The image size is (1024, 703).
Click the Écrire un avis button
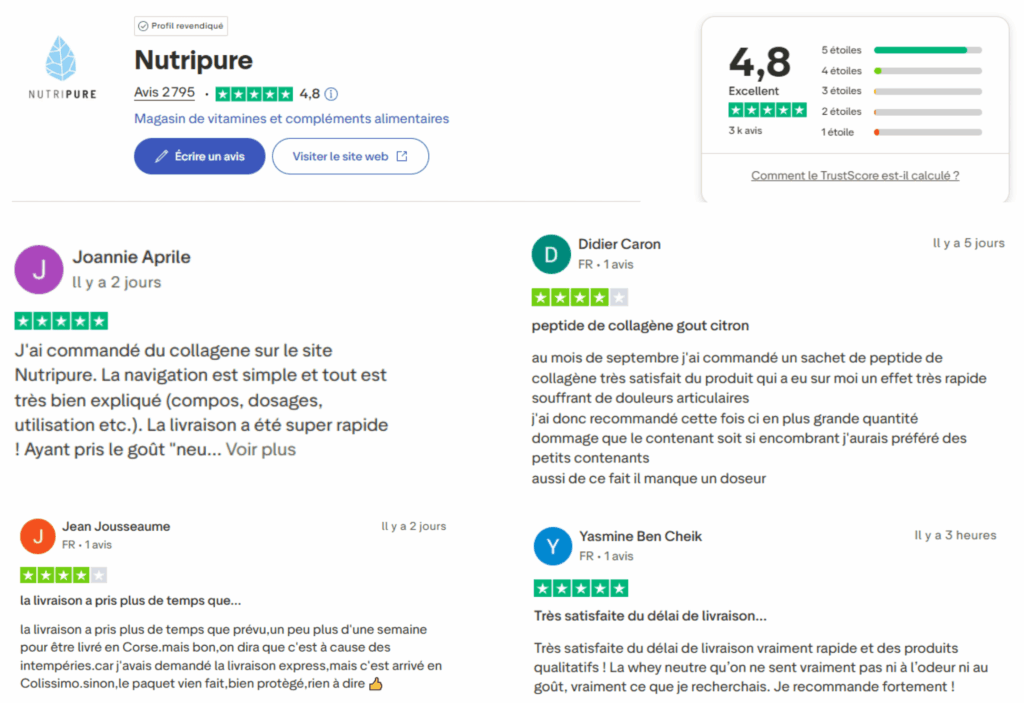click(199, 156)
